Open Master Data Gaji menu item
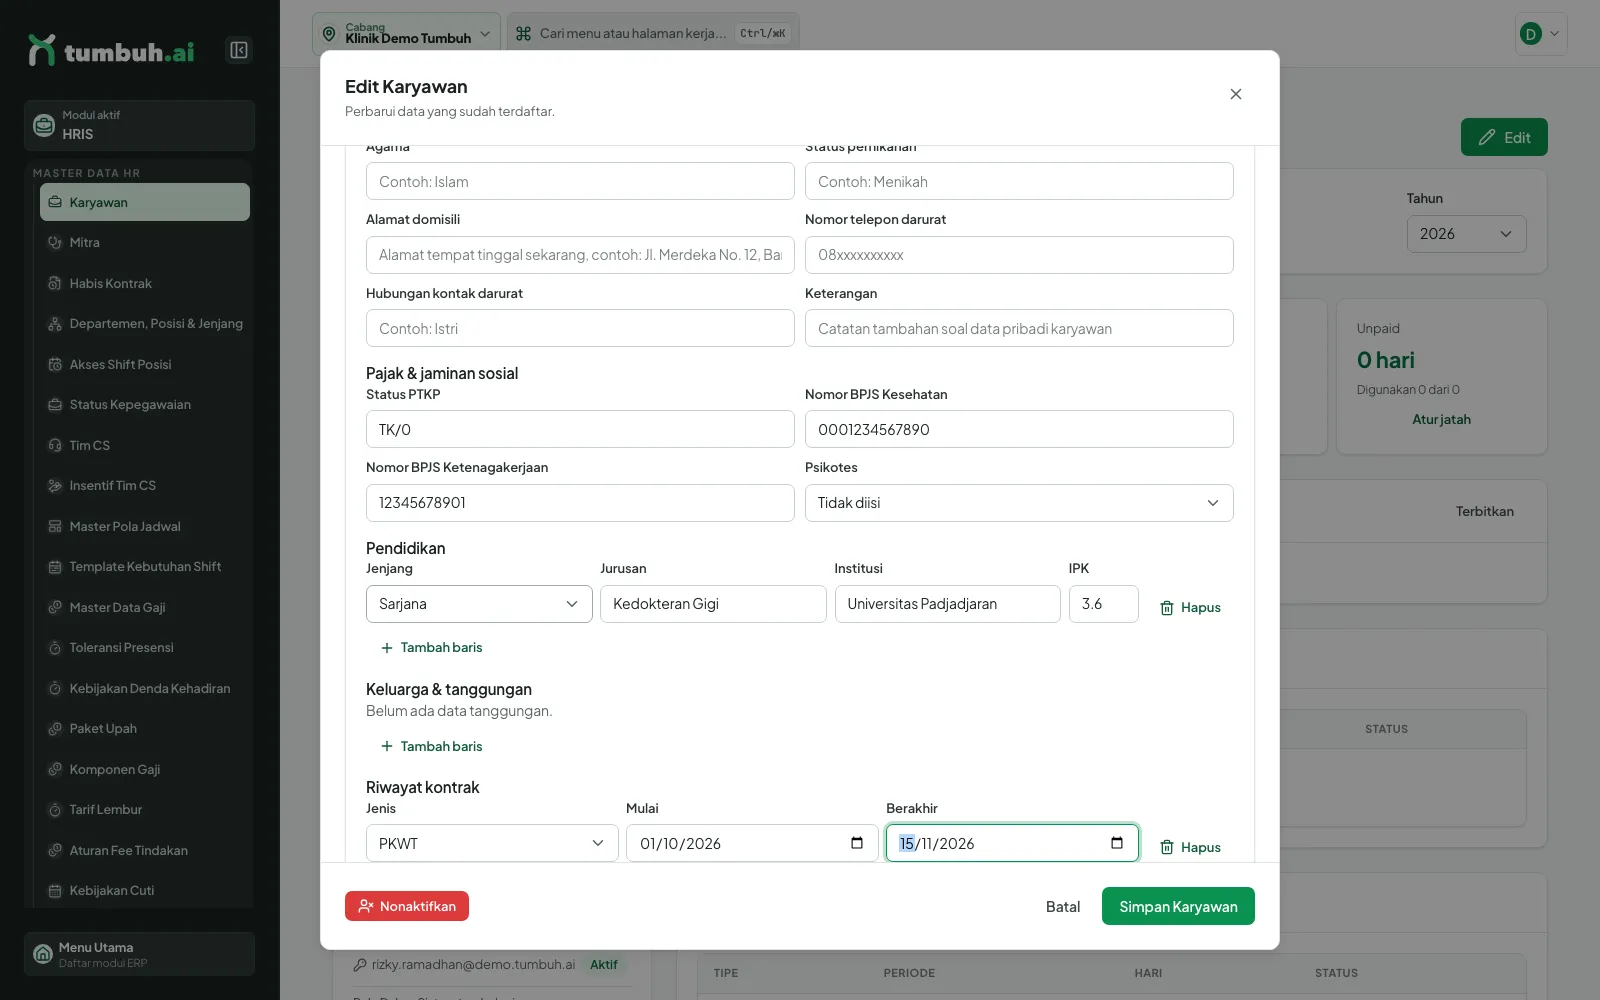 (145, 607)
